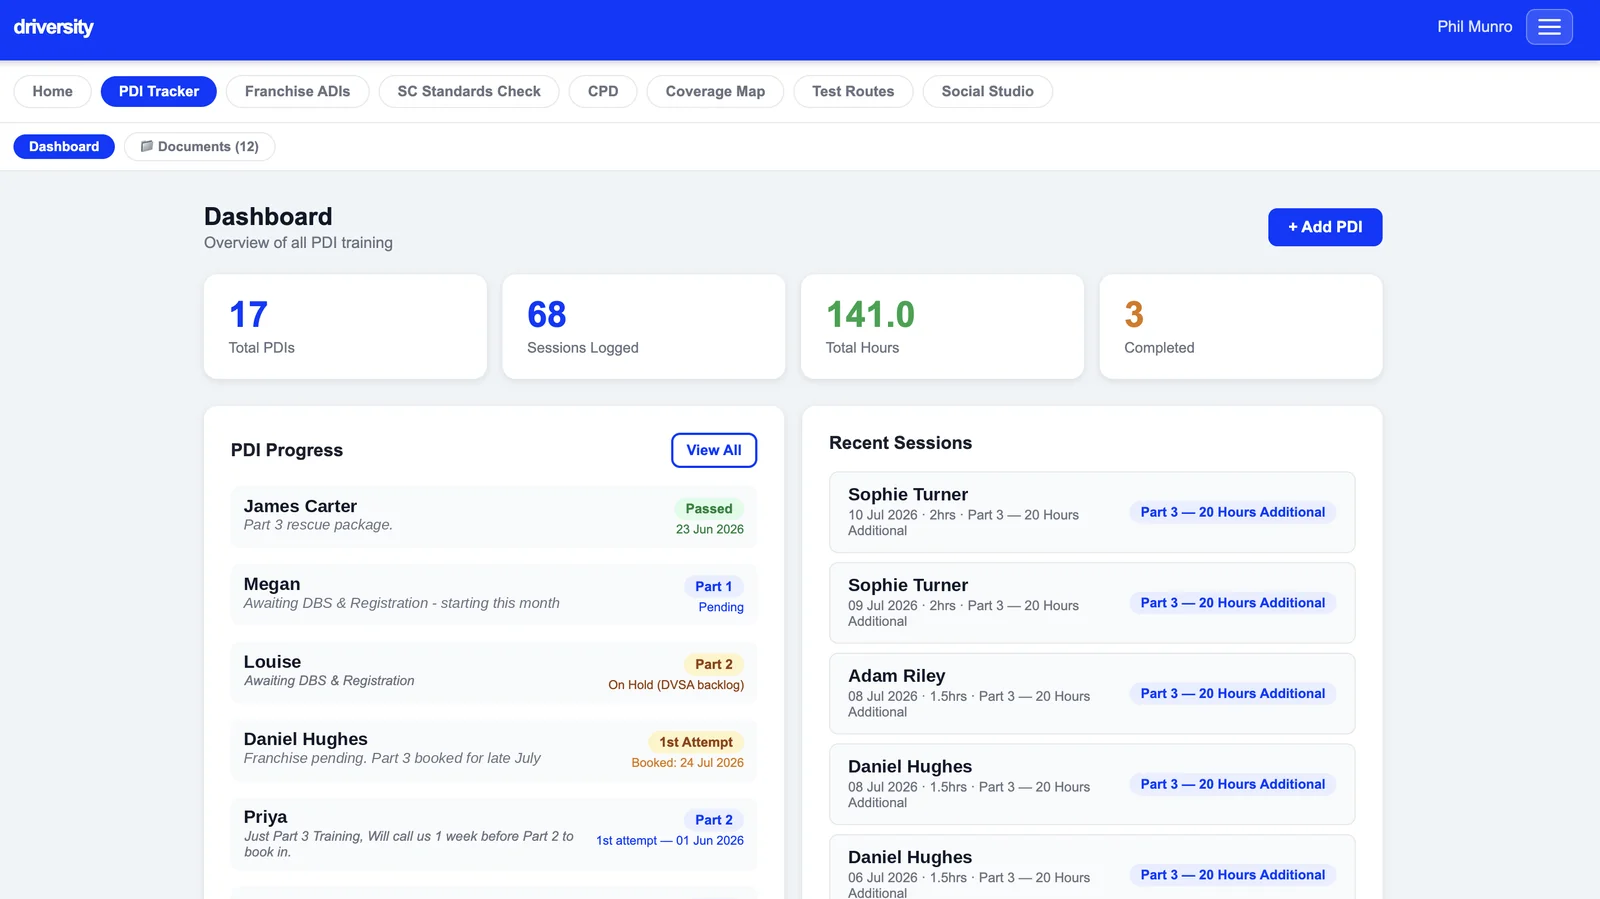Click Priya's Part 2 badge
Screen dimensions: 1600x899
(x=714, y=820)
